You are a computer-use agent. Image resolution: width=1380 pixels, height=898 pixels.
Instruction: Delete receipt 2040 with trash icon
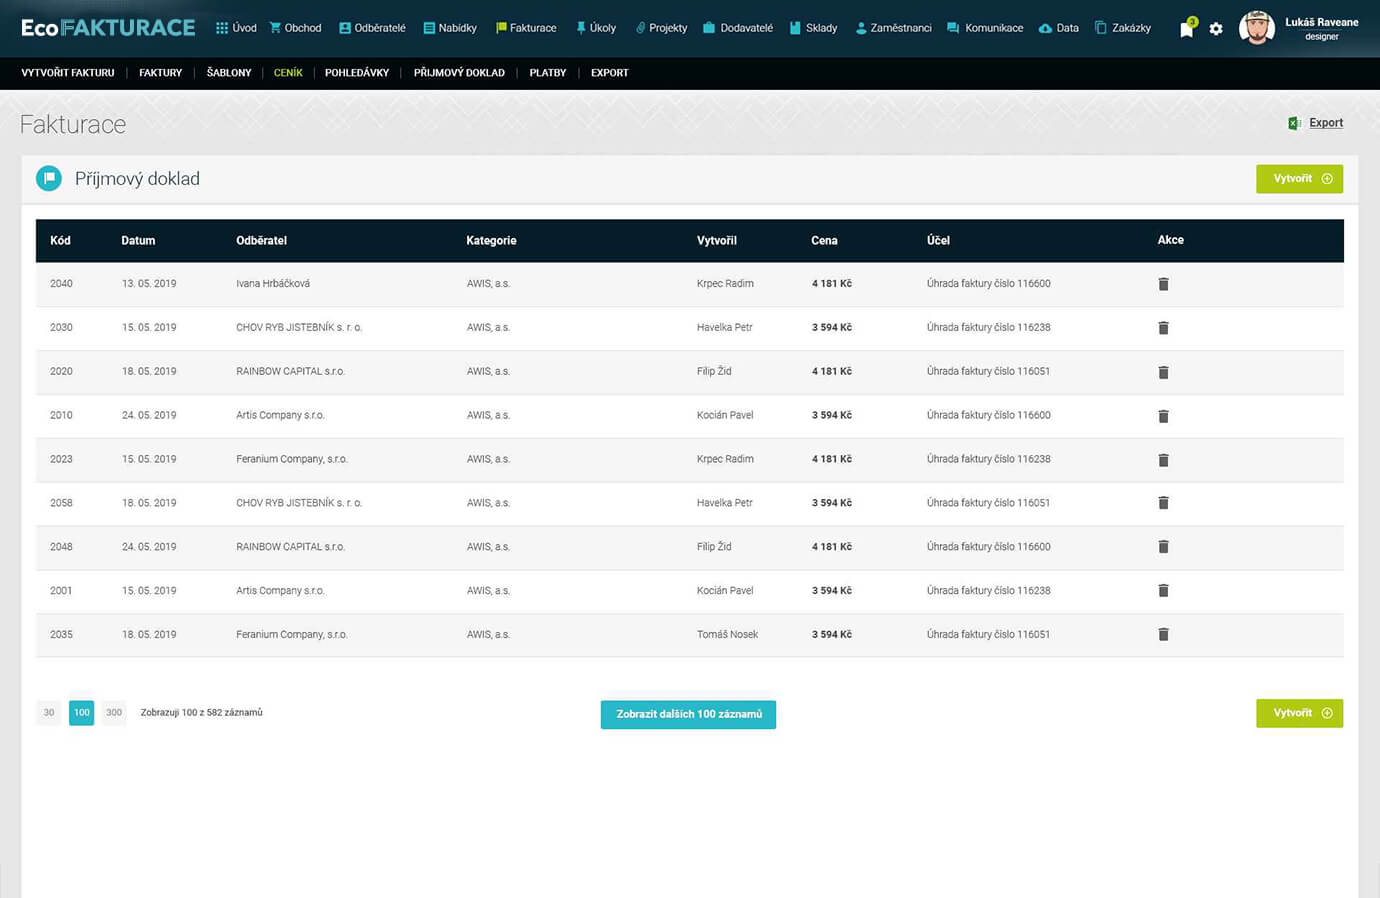tap(1163, 284)
